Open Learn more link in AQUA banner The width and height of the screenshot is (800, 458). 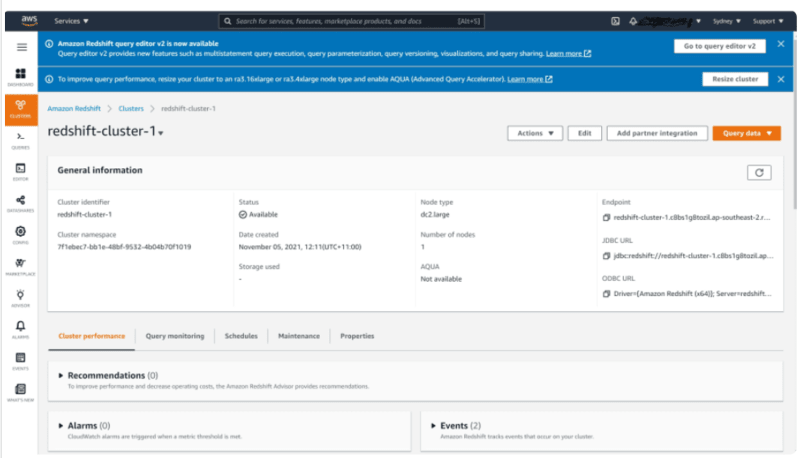point(530,79)
